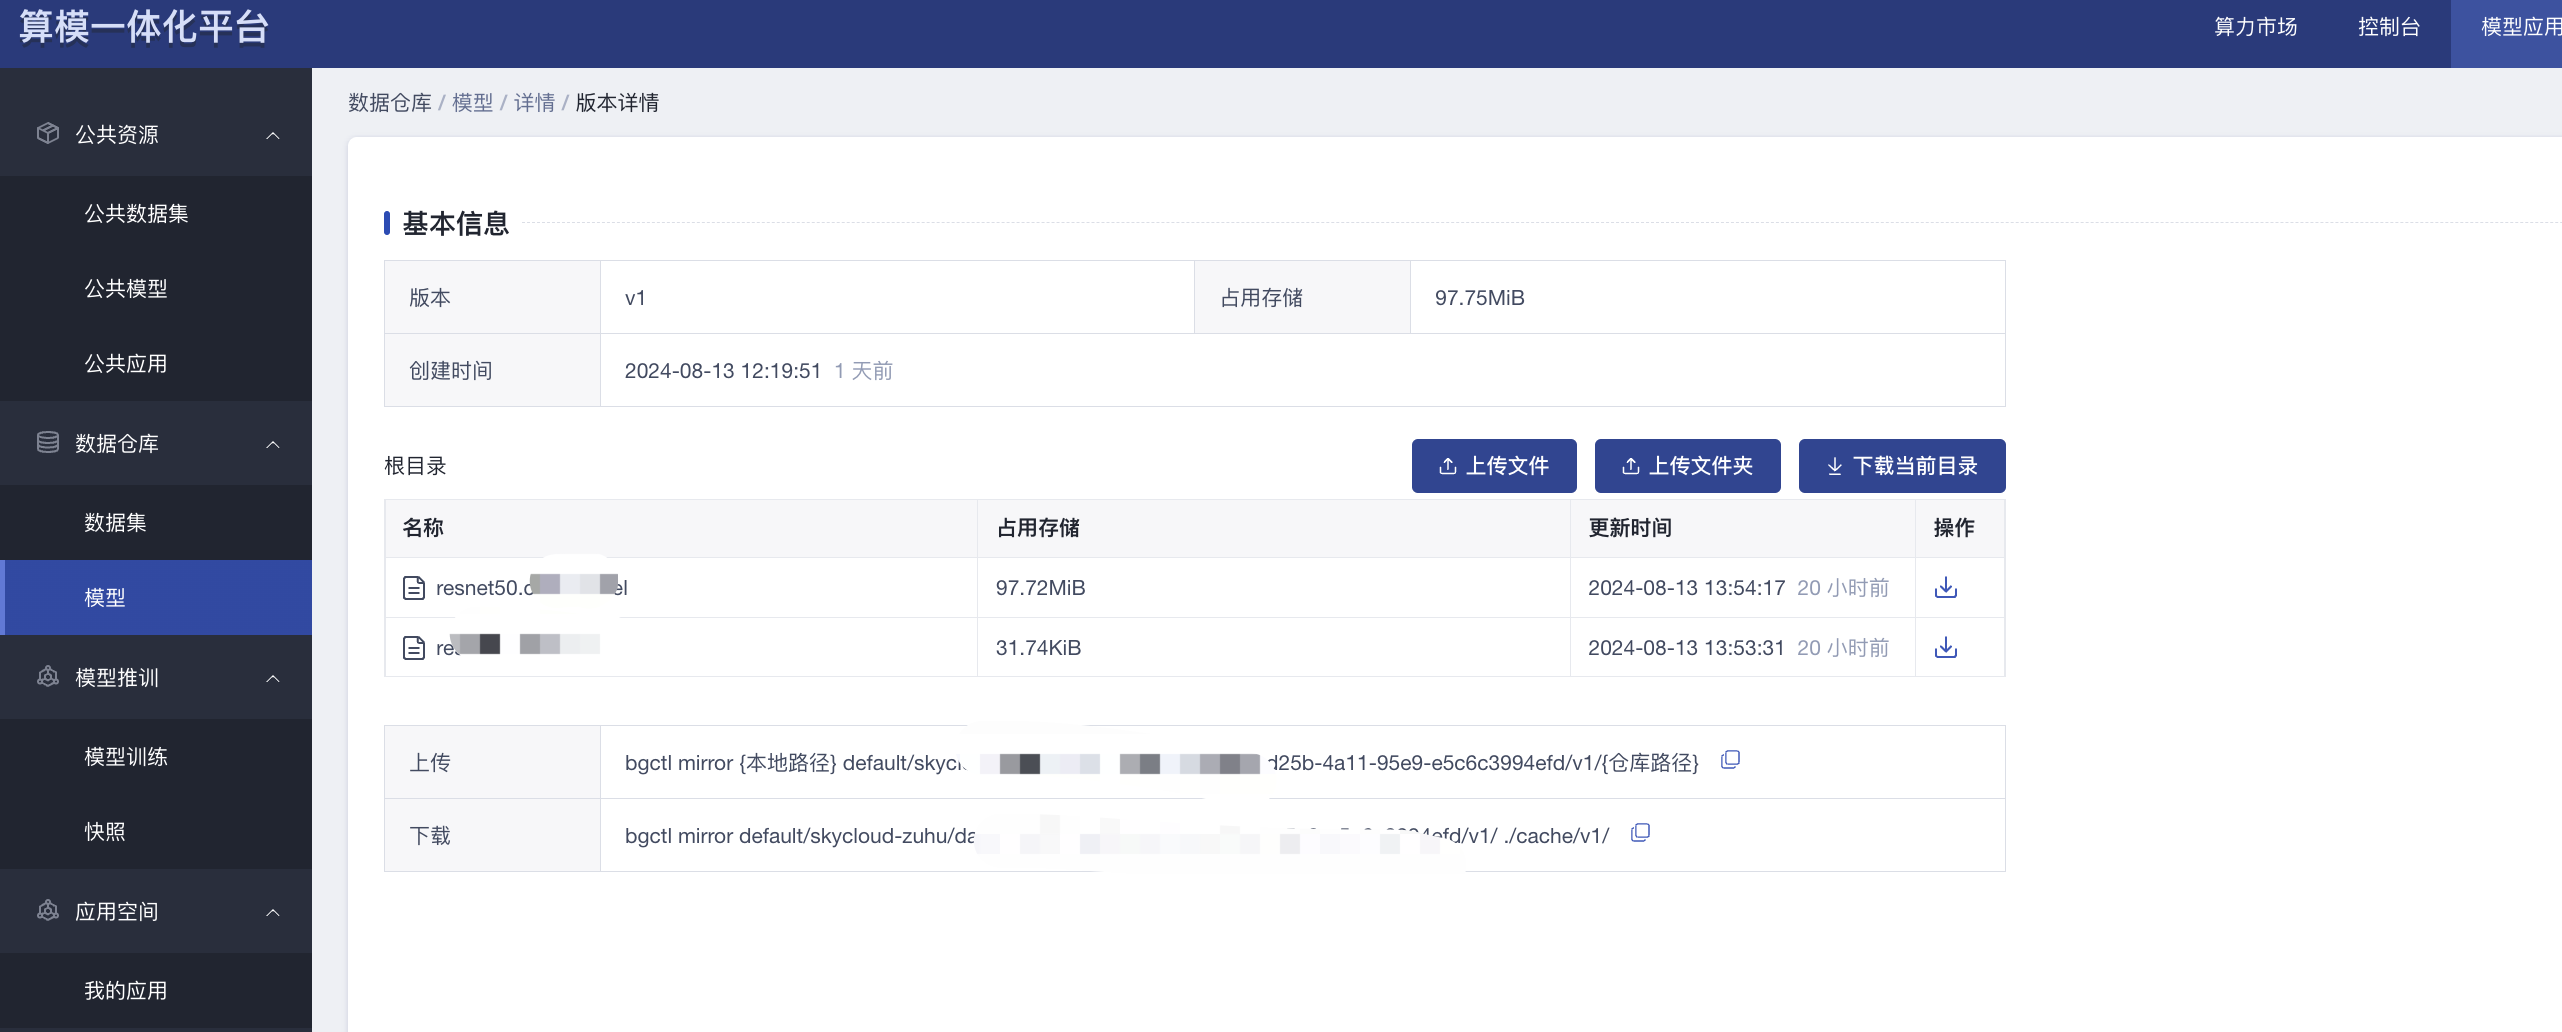This screenshot has width=2562, height=1032.
Task: Click the 应用空间 sidebar icon
Action: (47, 911)
